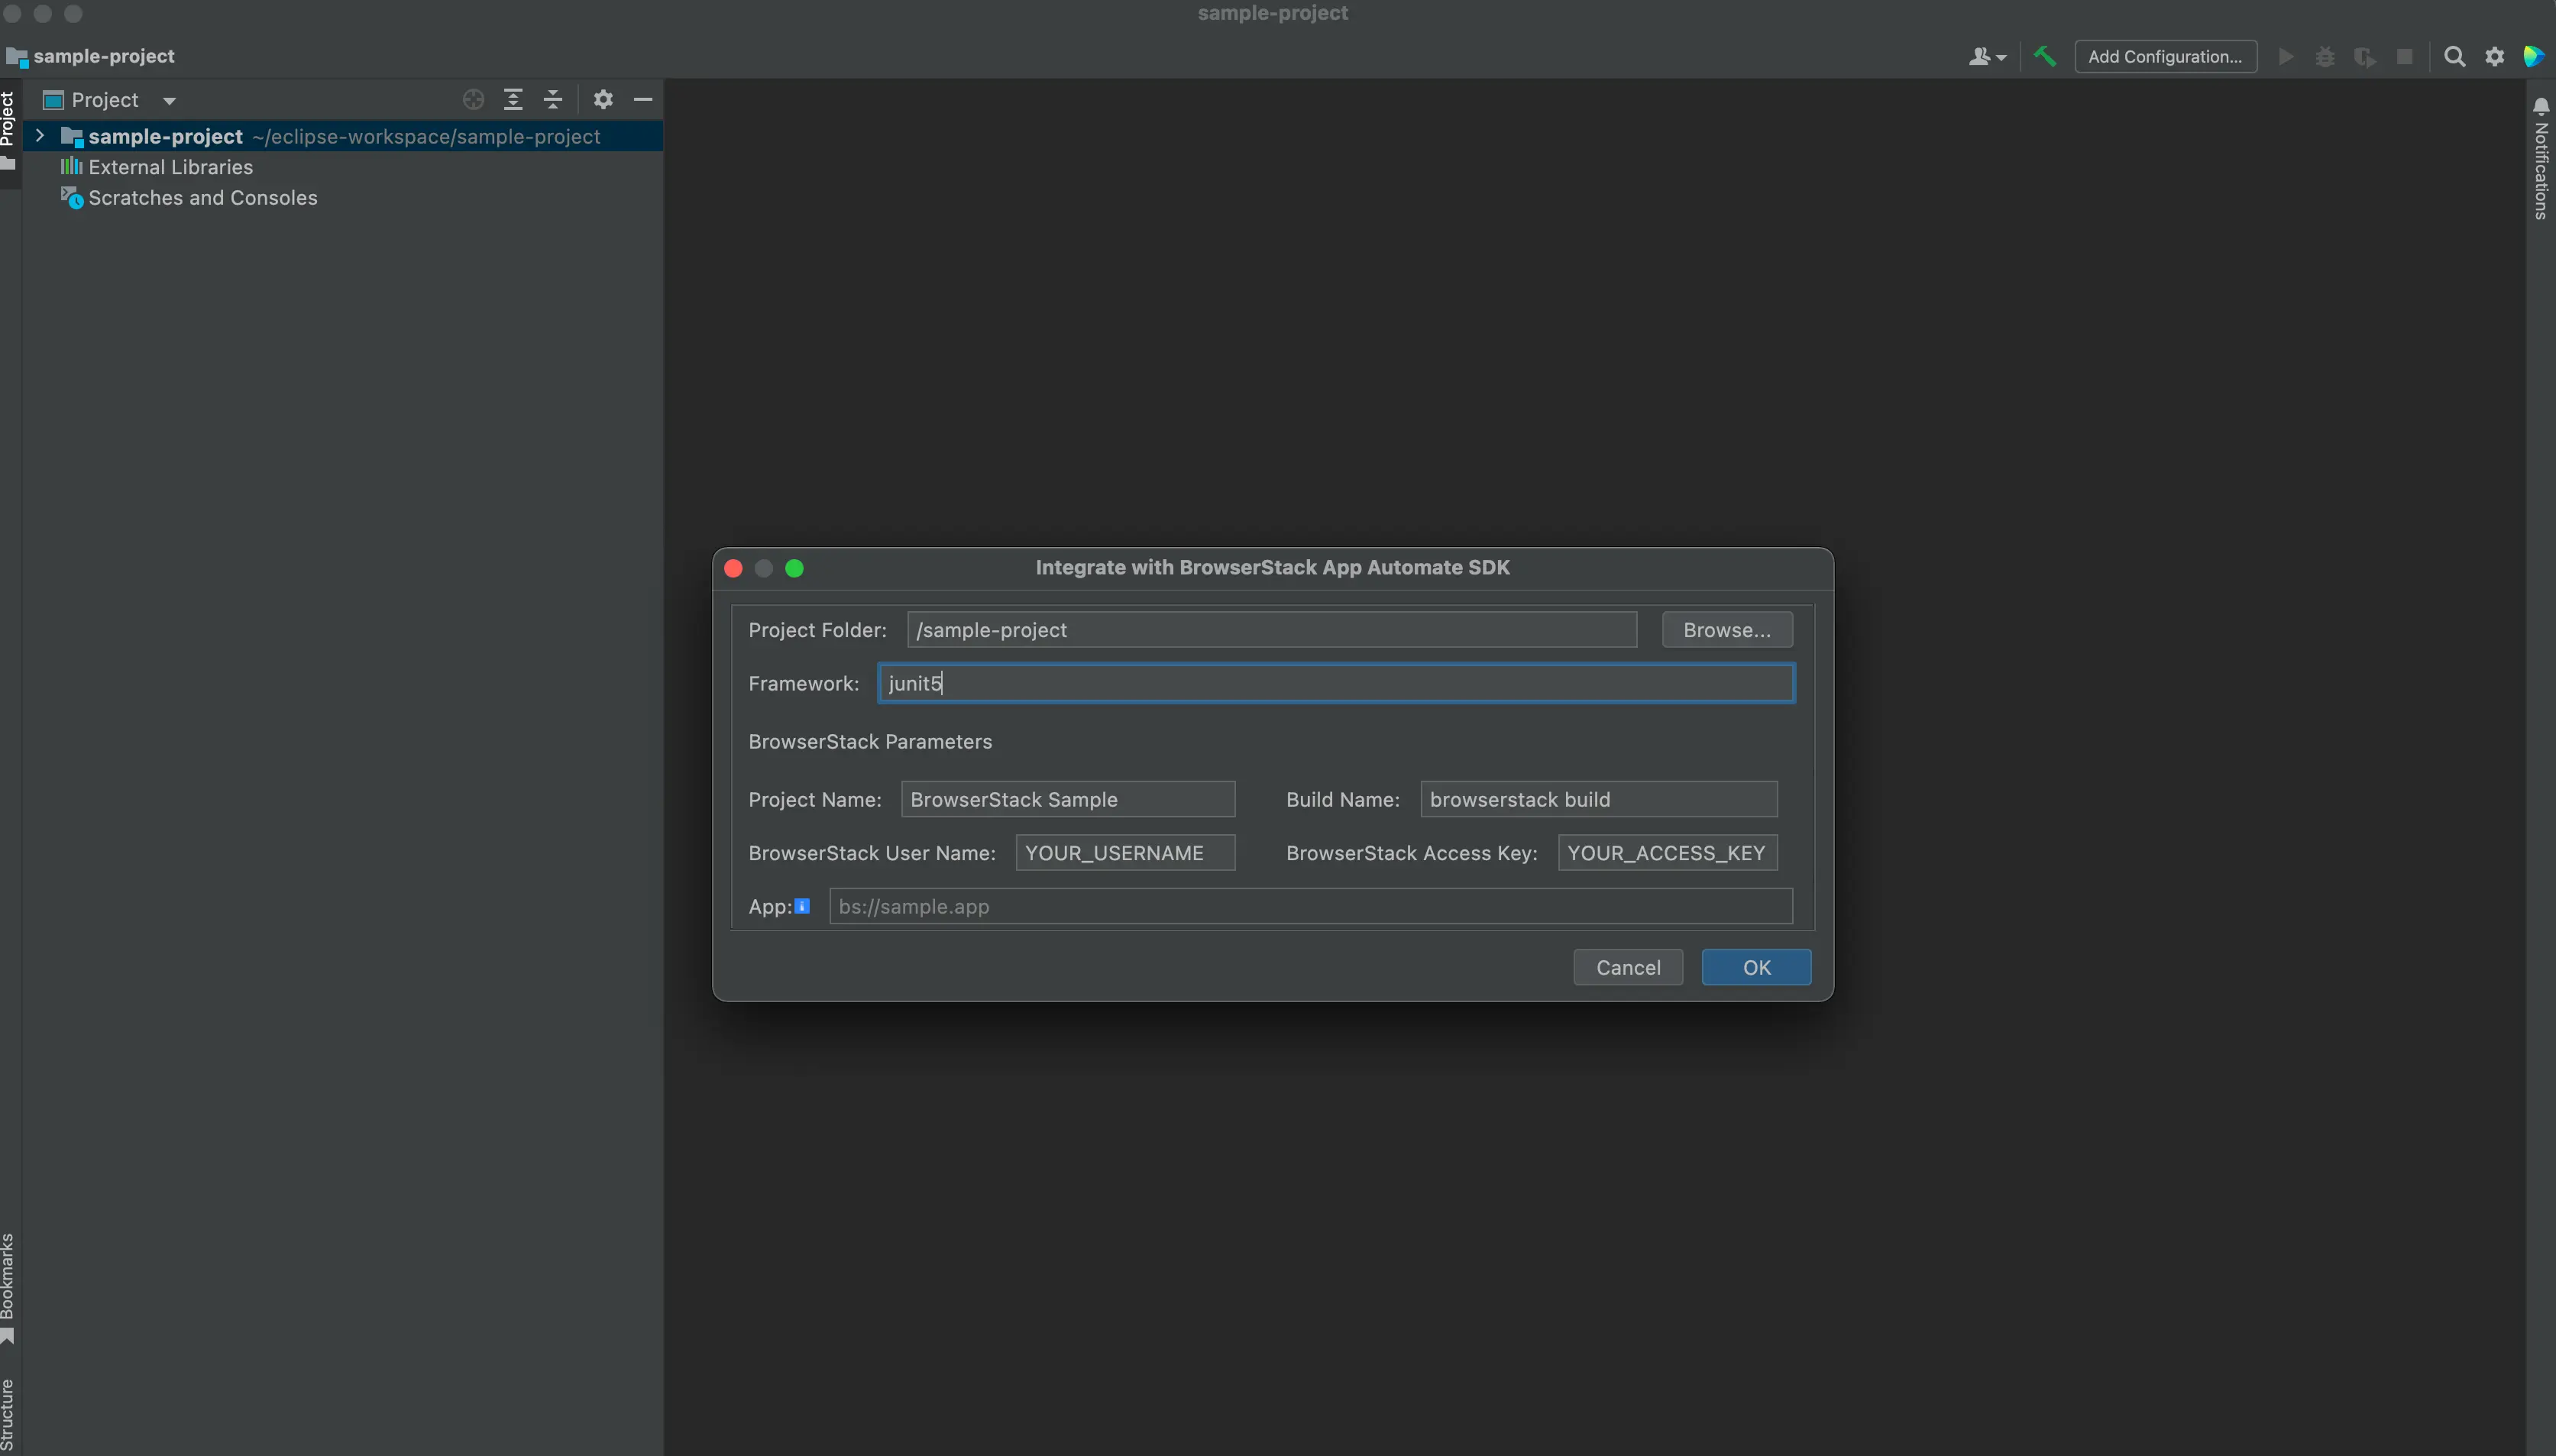Click Cancel in the BrowserStack dialog
The image size is (2556, 1456).
[1627, 967]
